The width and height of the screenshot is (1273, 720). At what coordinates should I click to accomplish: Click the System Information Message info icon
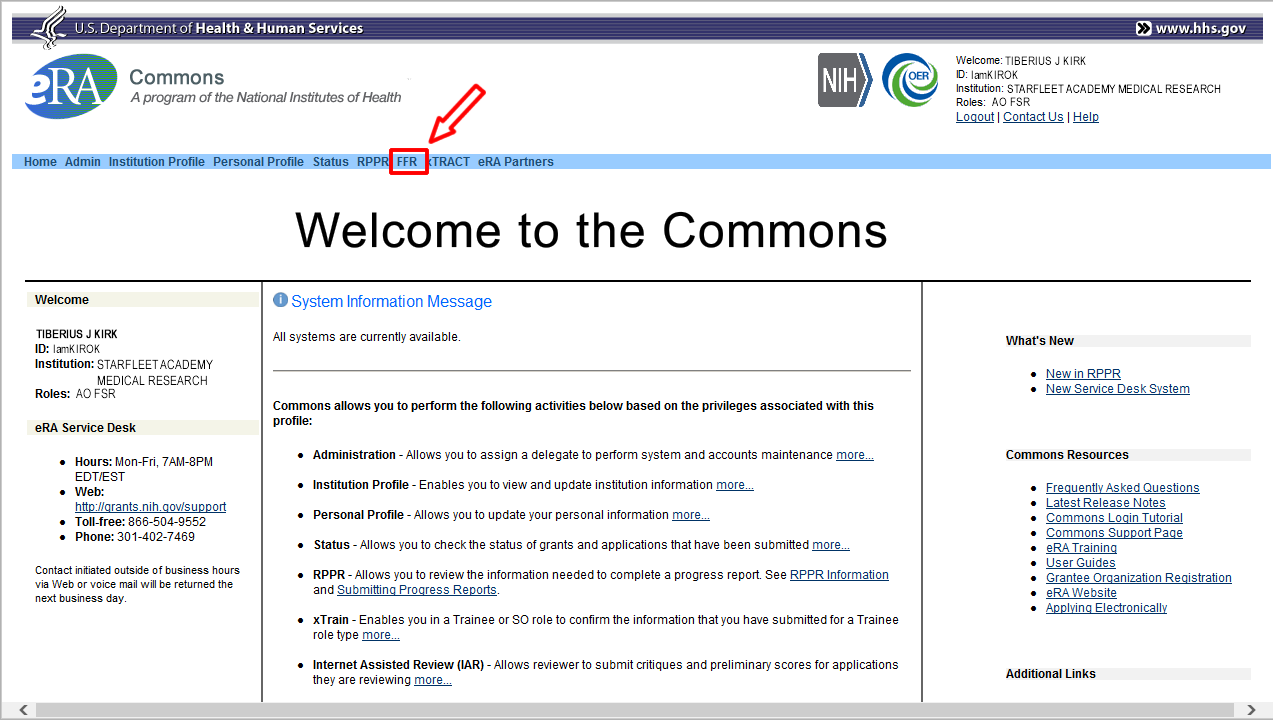[280, 300]
